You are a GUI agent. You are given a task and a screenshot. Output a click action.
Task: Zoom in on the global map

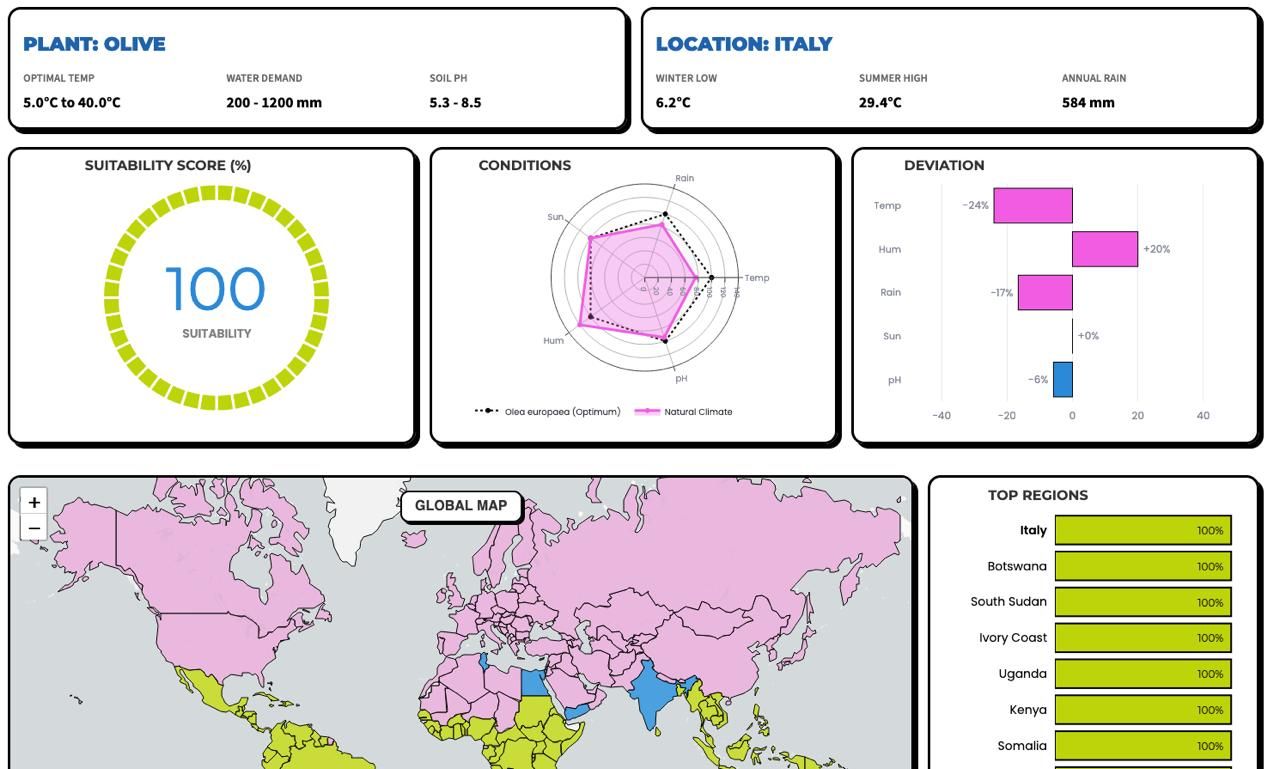point(34,502)
